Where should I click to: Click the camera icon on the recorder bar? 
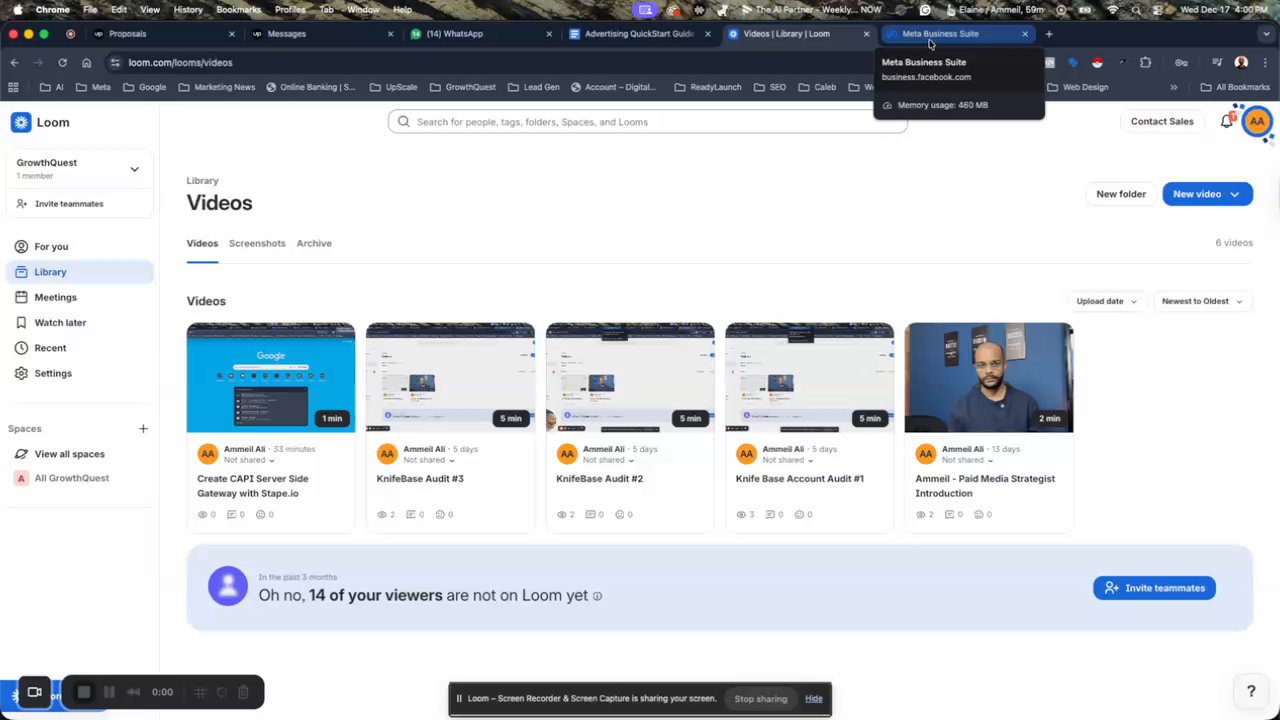point(34,692)
